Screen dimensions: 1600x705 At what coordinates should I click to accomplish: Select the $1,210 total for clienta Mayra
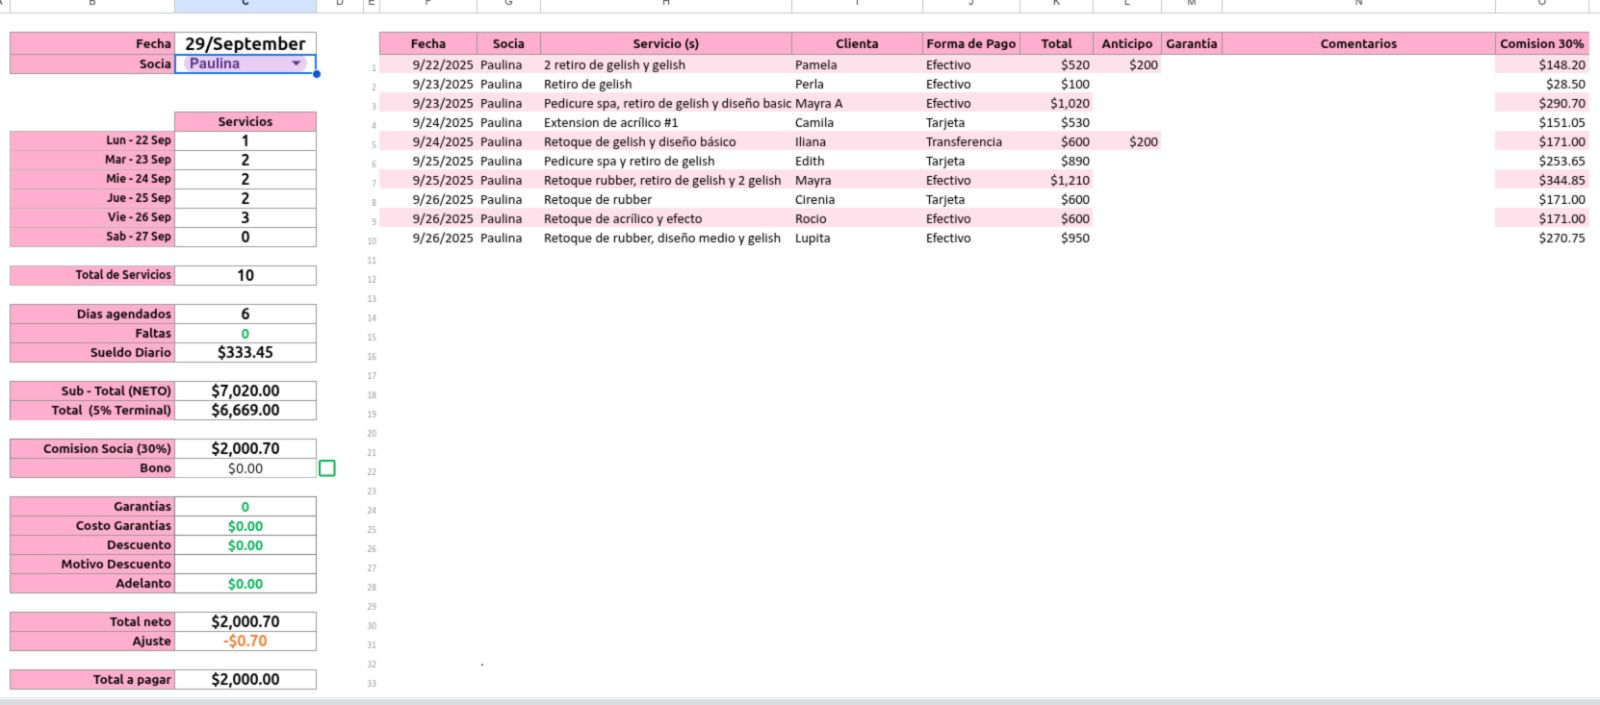1069,181
